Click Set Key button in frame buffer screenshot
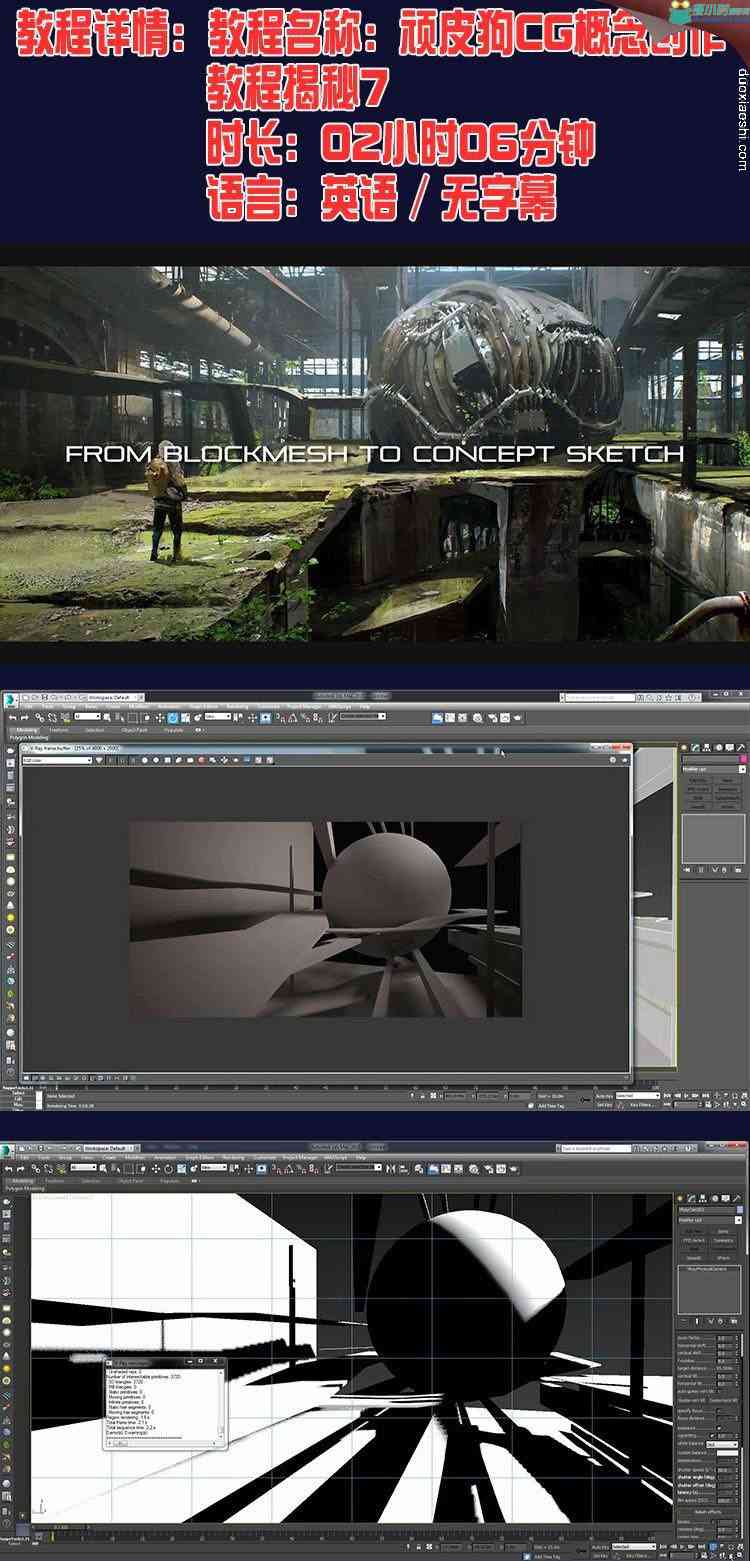 coord(604,1105)
